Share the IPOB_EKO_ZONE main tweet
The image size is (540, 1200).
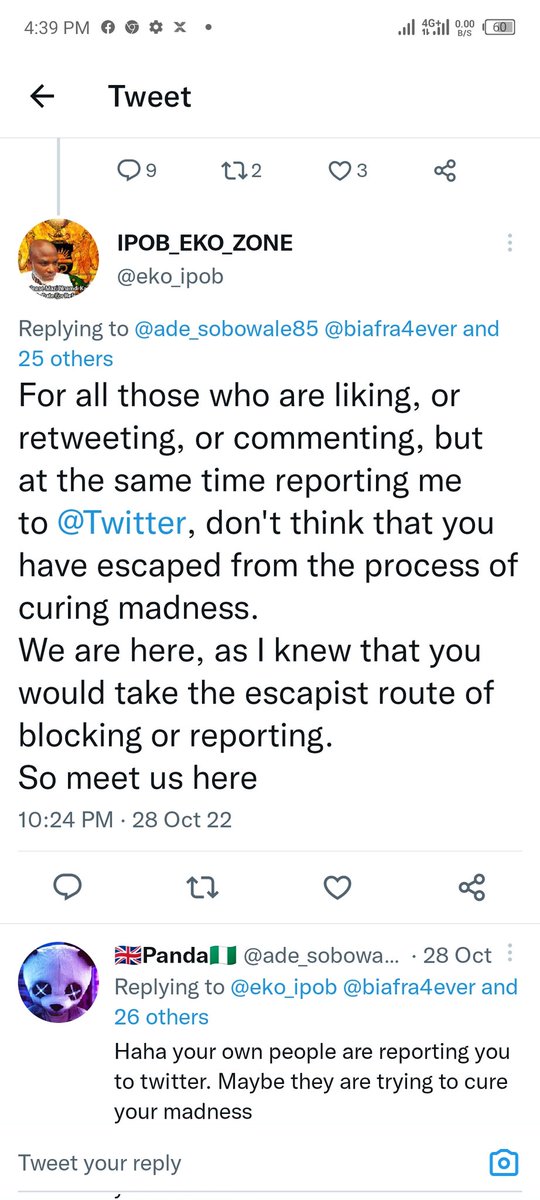(471, 886)
